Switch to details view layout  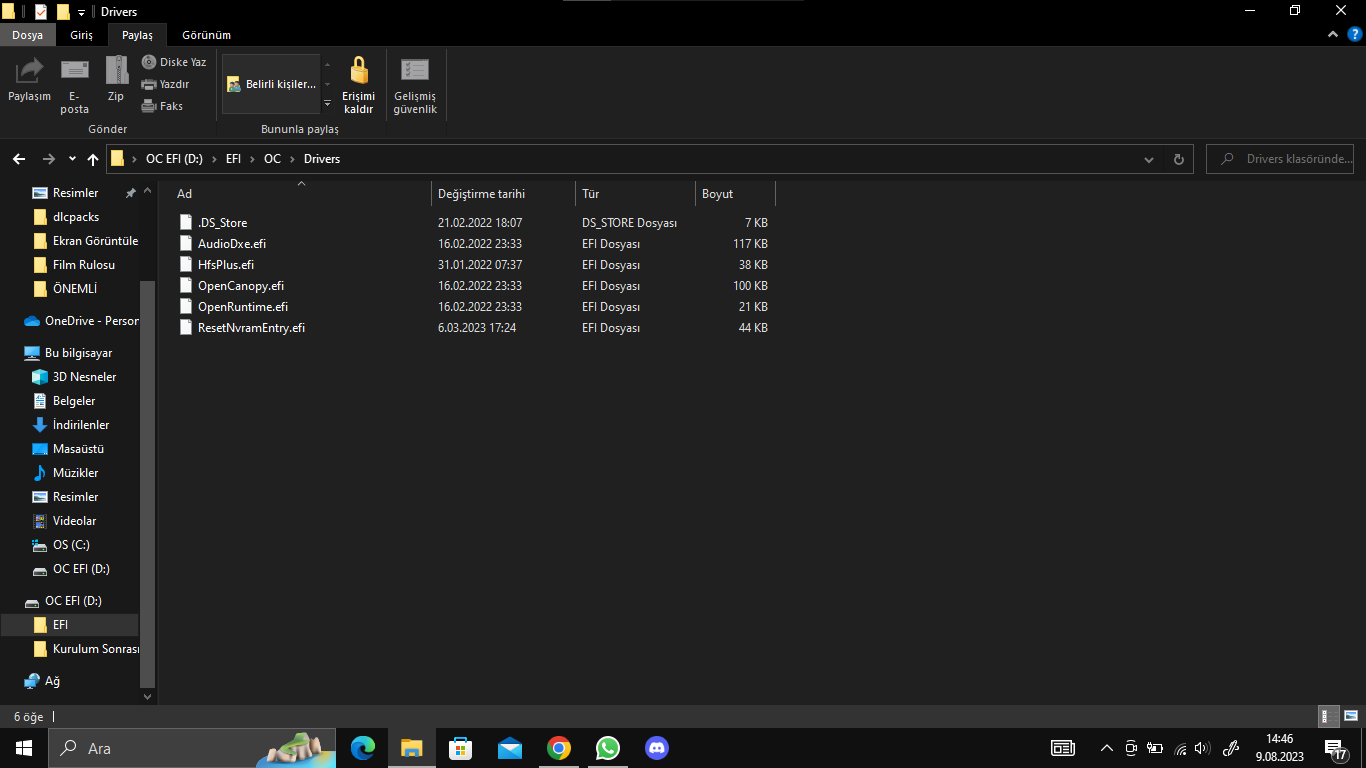(x=1329, y=716)
